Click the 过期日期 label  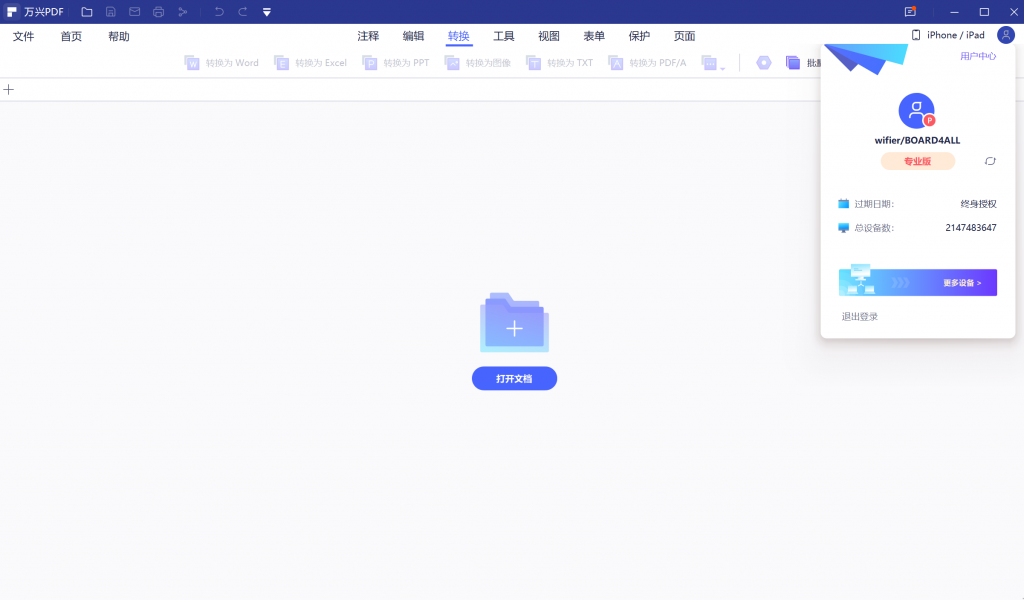click(x=874, y=204)
